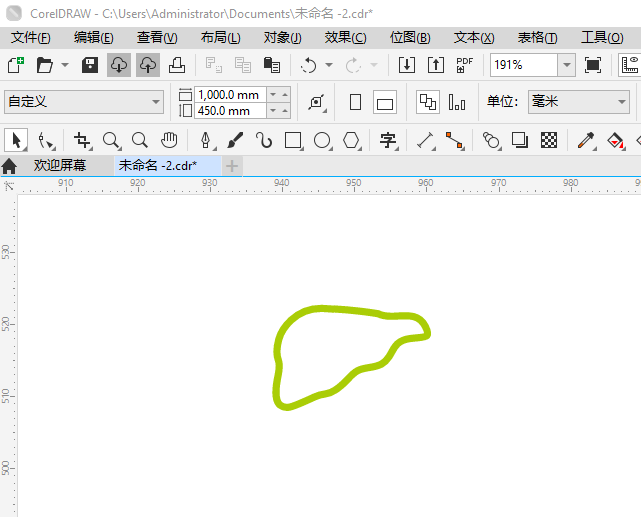This screenshot has height=517, width=641.
Task: Increase page width with up arrow
Action: (x=285, y=94)
